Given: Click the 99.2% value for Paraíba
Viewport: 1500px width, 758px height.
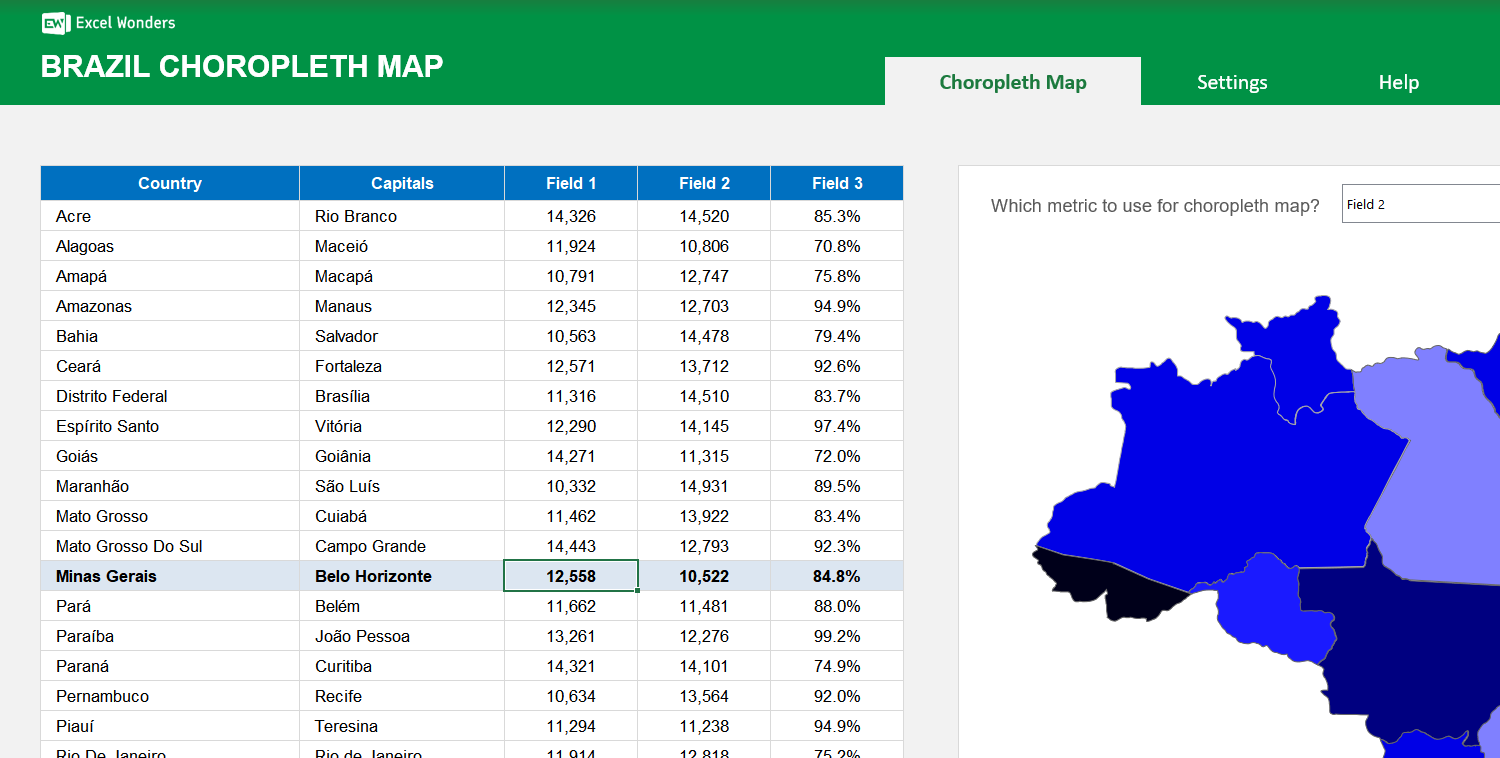Looking at the screenshot, I should 836,635.
